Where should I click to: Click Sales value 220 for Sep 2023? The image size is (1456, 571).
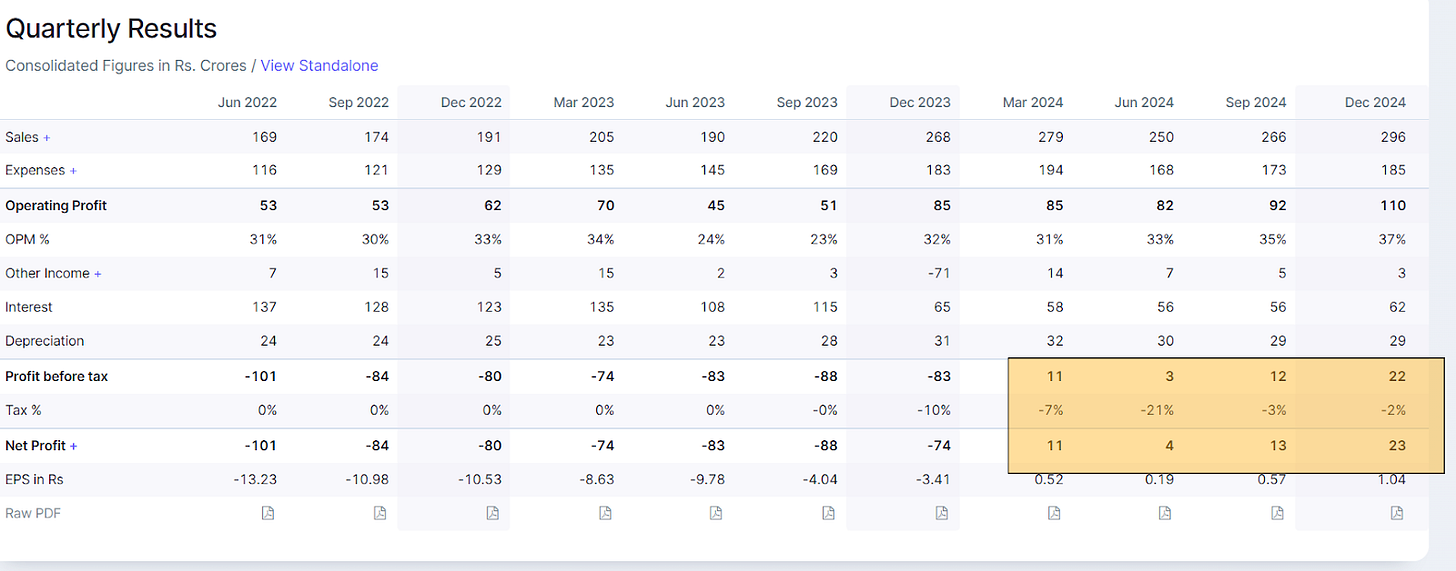point(825,137)
